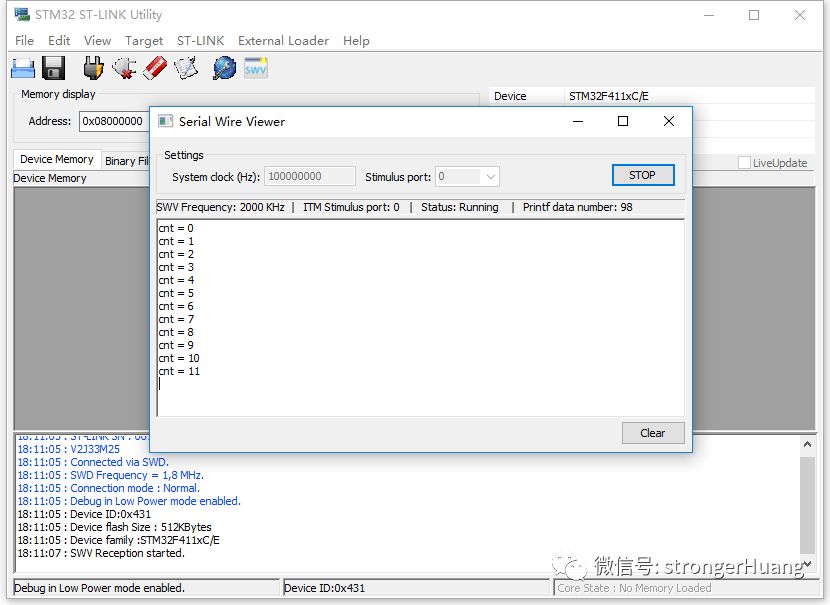The height and width of the screenshot is (605, 830).
Task: Click the 'cnt = 5' output line
Action: click(176, 293)
